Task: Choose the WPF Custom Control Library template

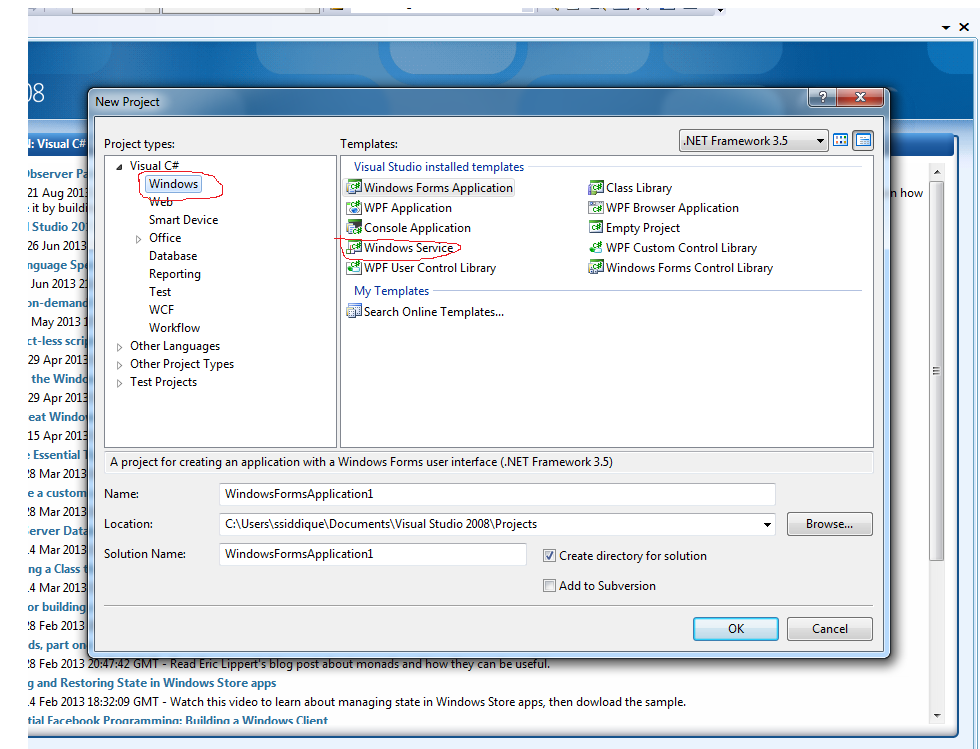Action: tap(678, 247)
